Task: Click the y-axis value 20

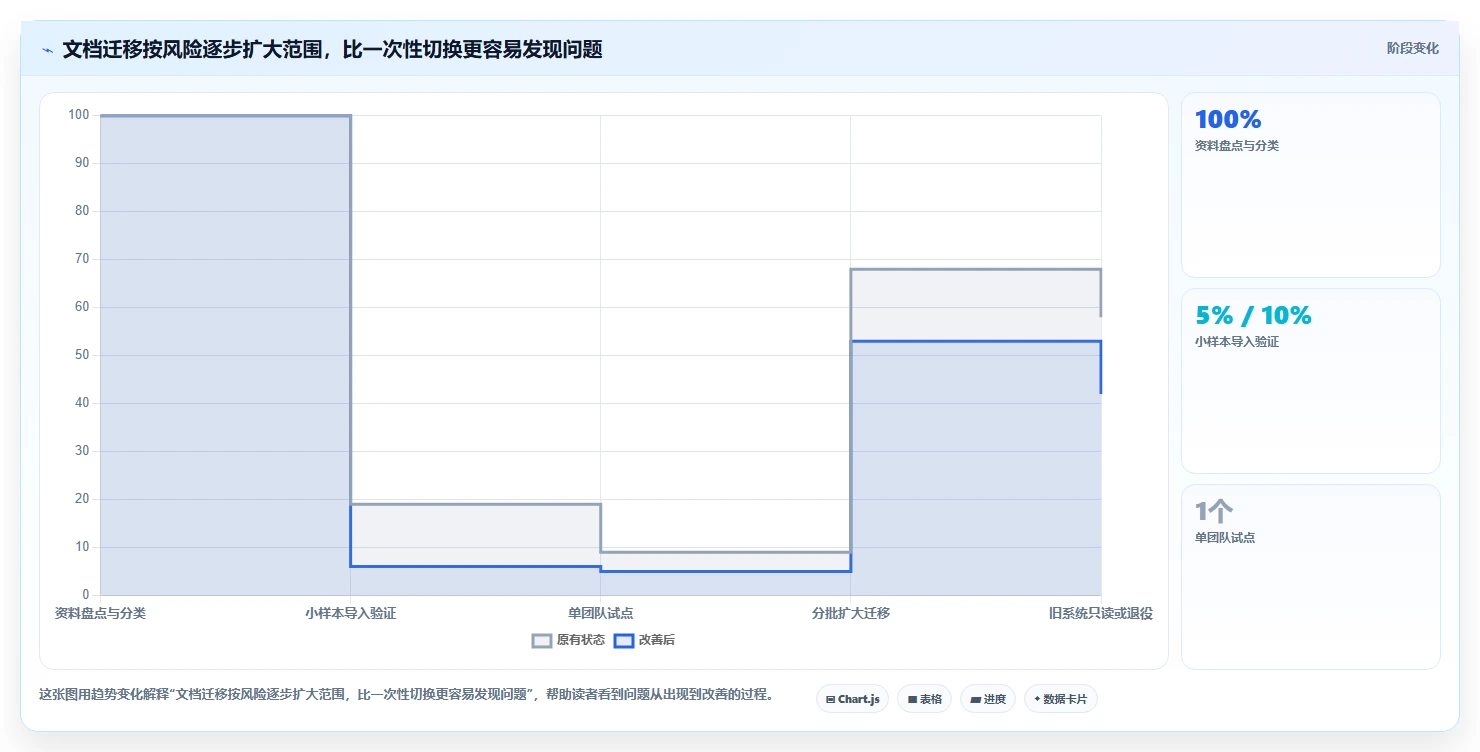Action: coord(82,499)
